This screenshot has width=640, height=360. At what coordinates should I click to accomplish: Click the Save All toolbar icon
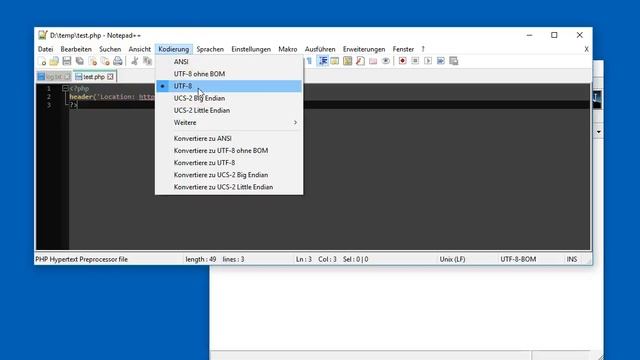click(80, 61)
